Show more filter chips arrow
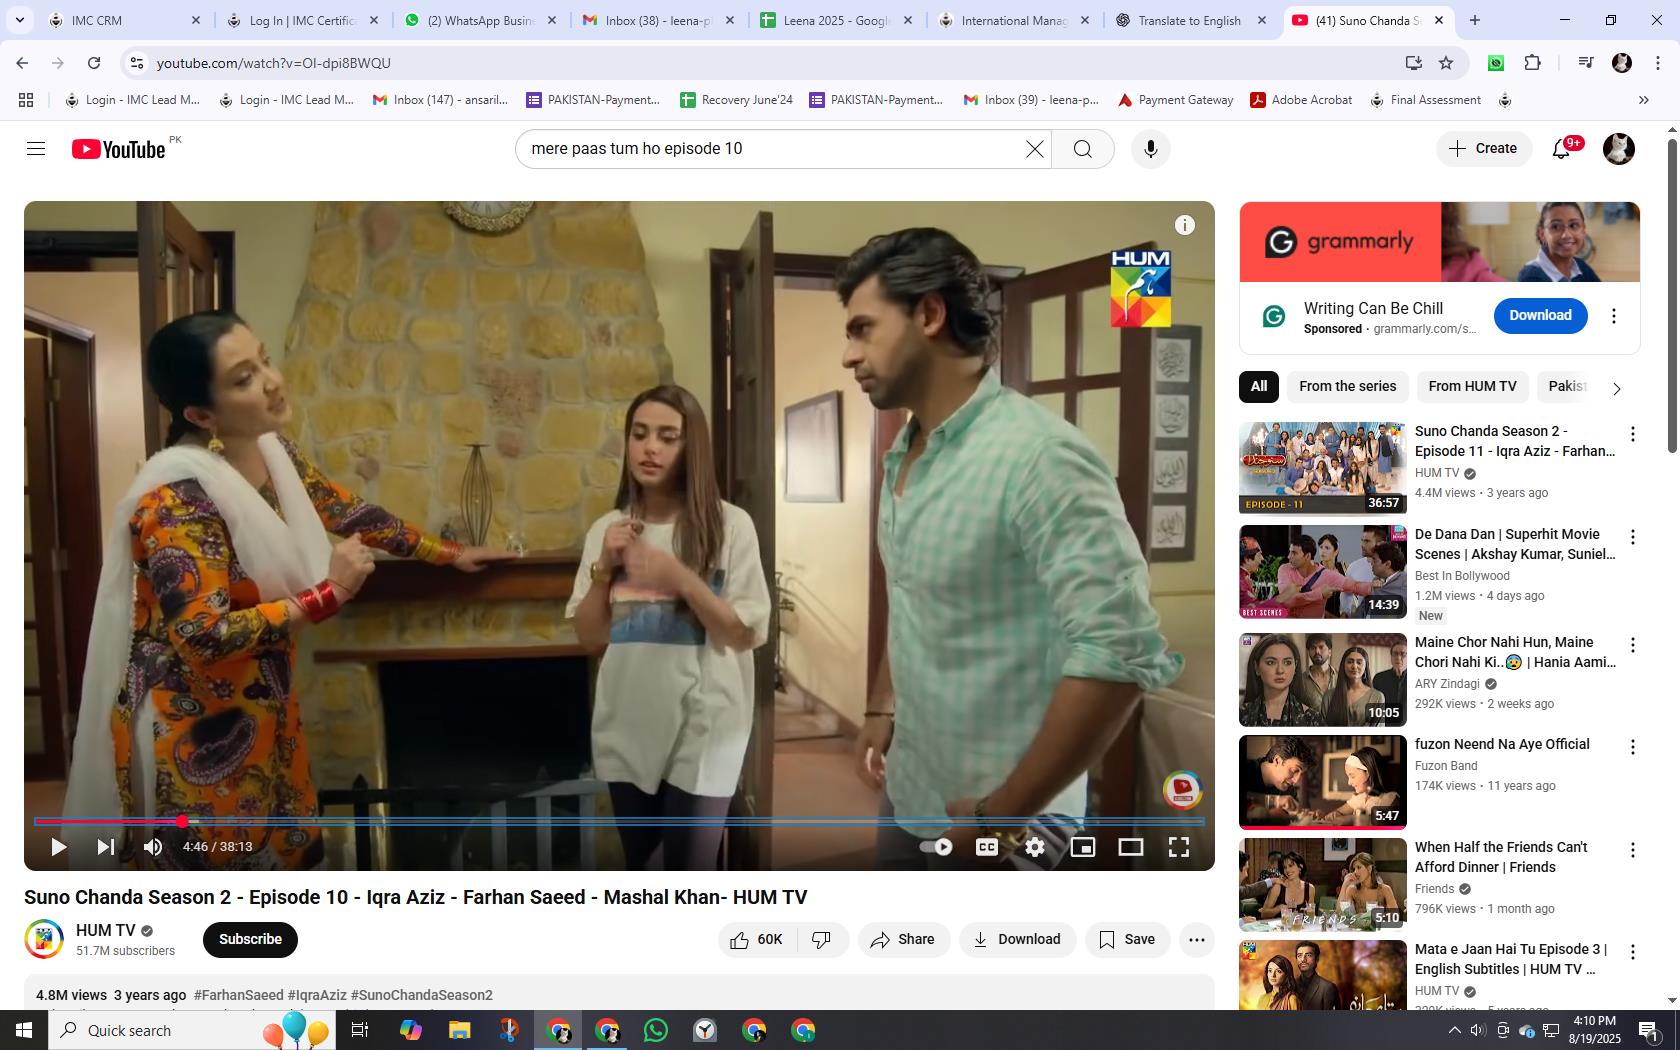The width and height of the screenshot is (1680, 1050). click(1617, 388)
